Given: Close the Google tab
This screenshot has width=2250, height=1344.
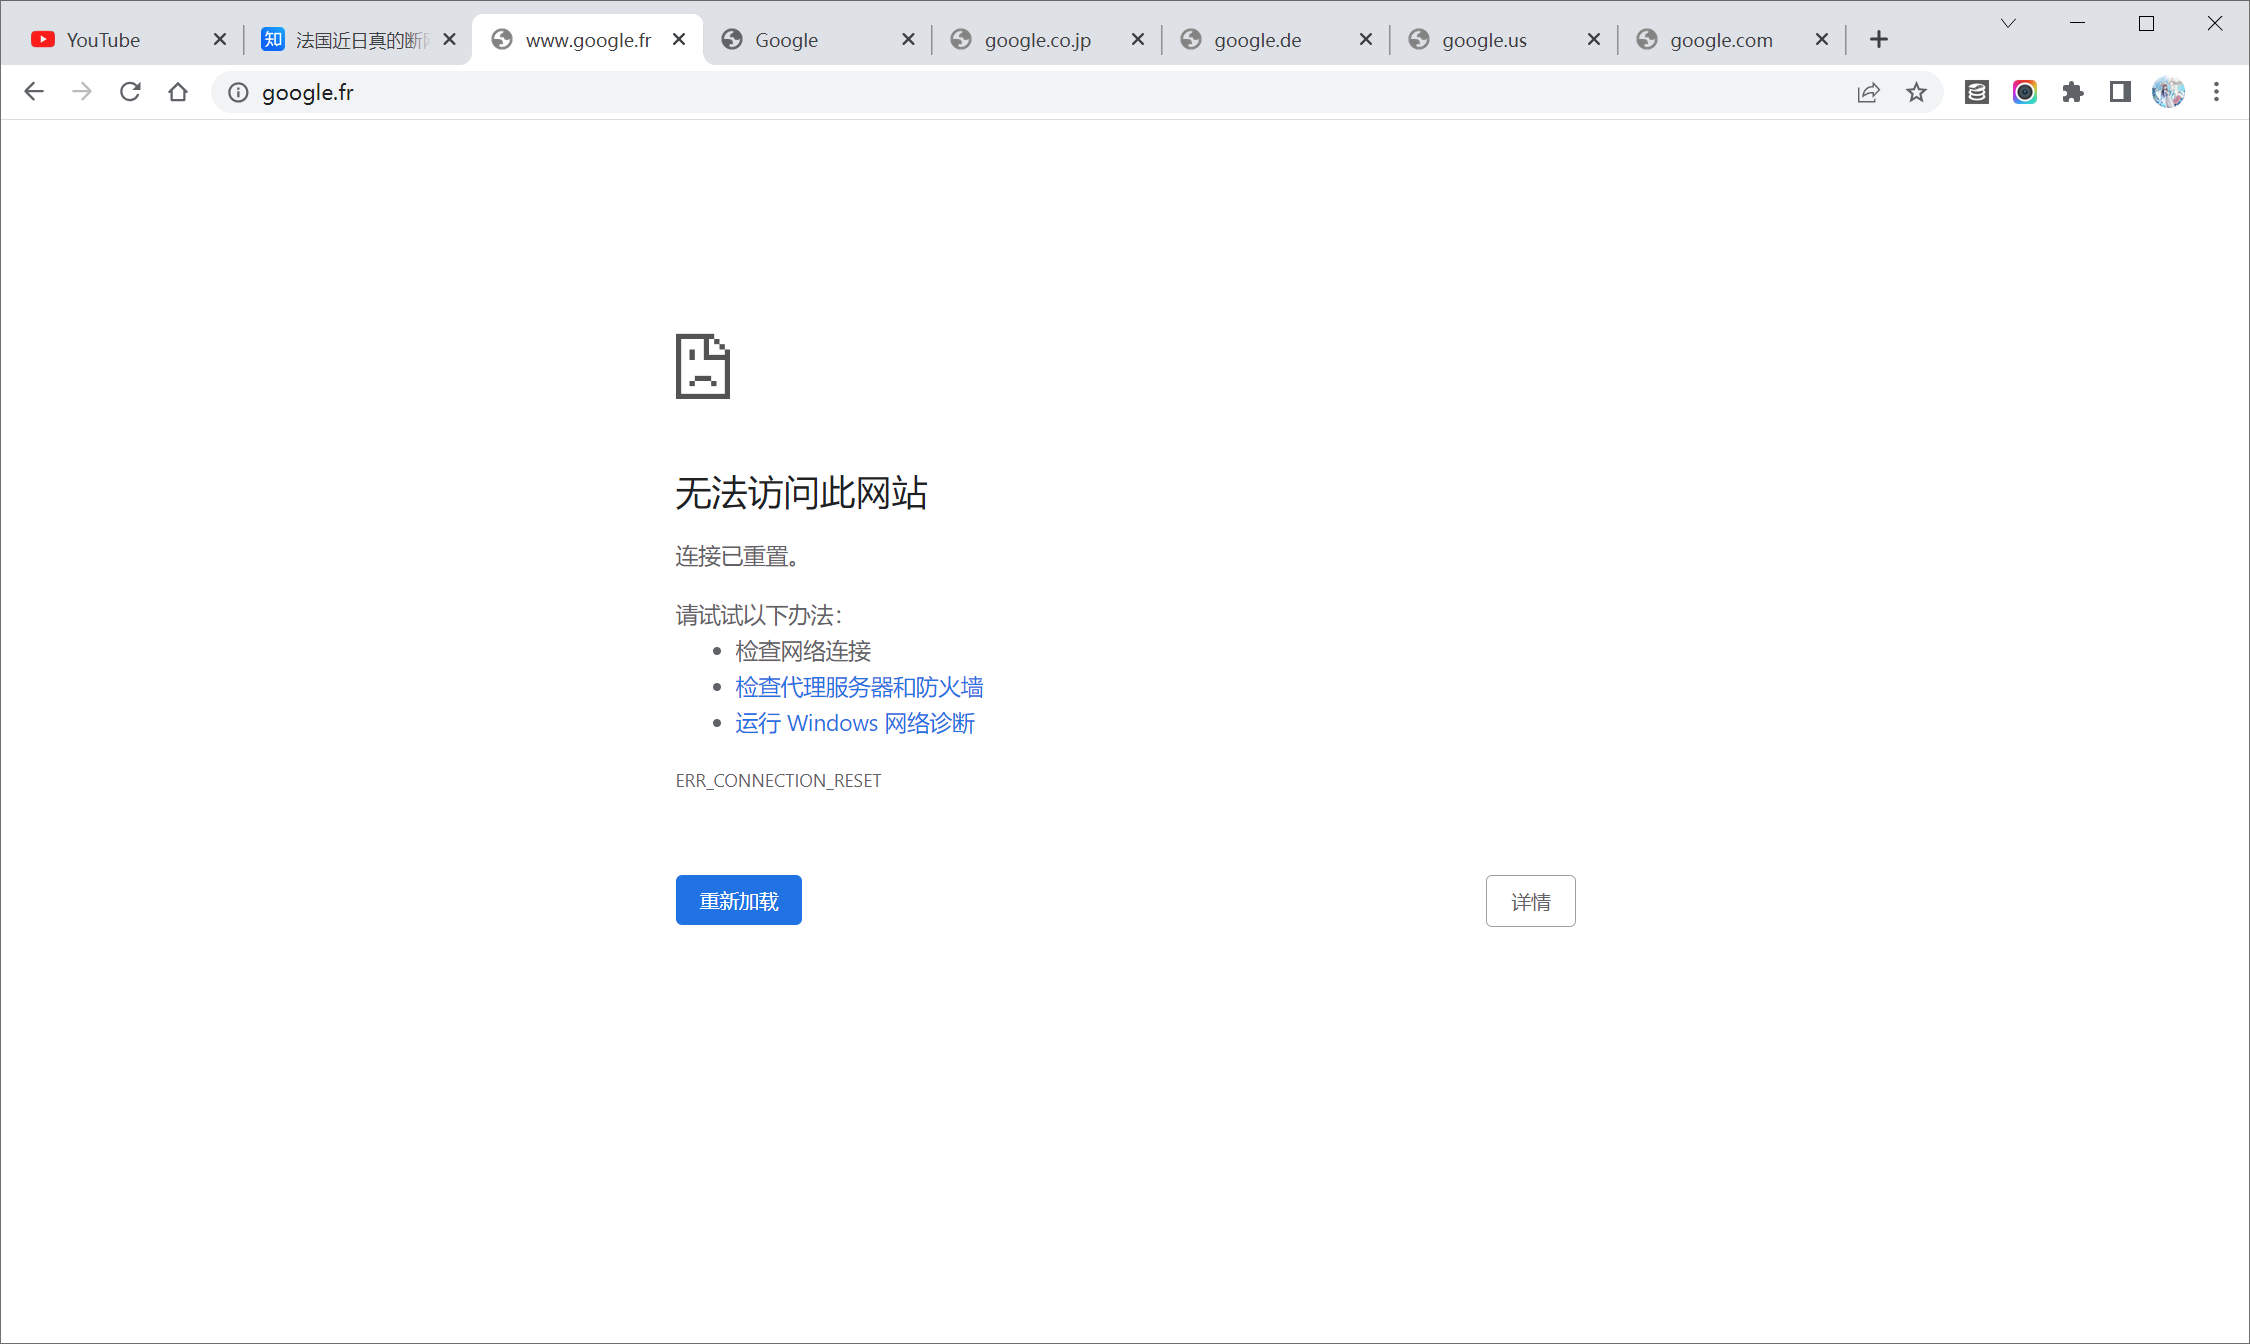Looking at the screenshot, I should coord(908,40).
